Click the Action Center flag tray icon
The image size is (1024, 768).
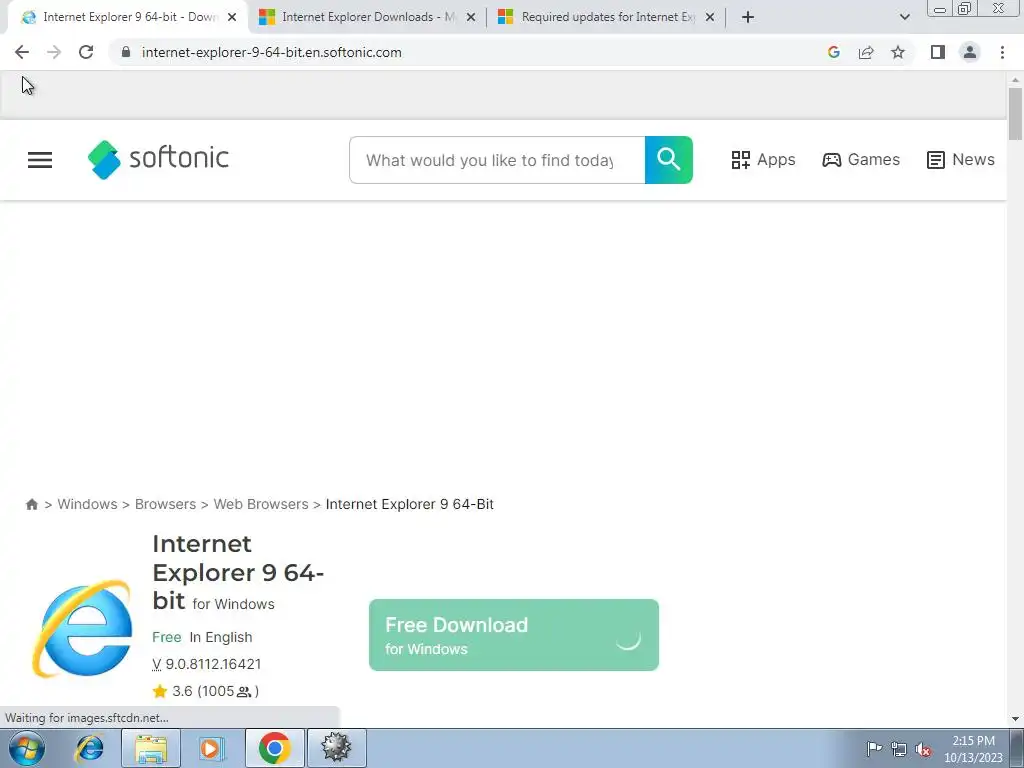point(874,749)
